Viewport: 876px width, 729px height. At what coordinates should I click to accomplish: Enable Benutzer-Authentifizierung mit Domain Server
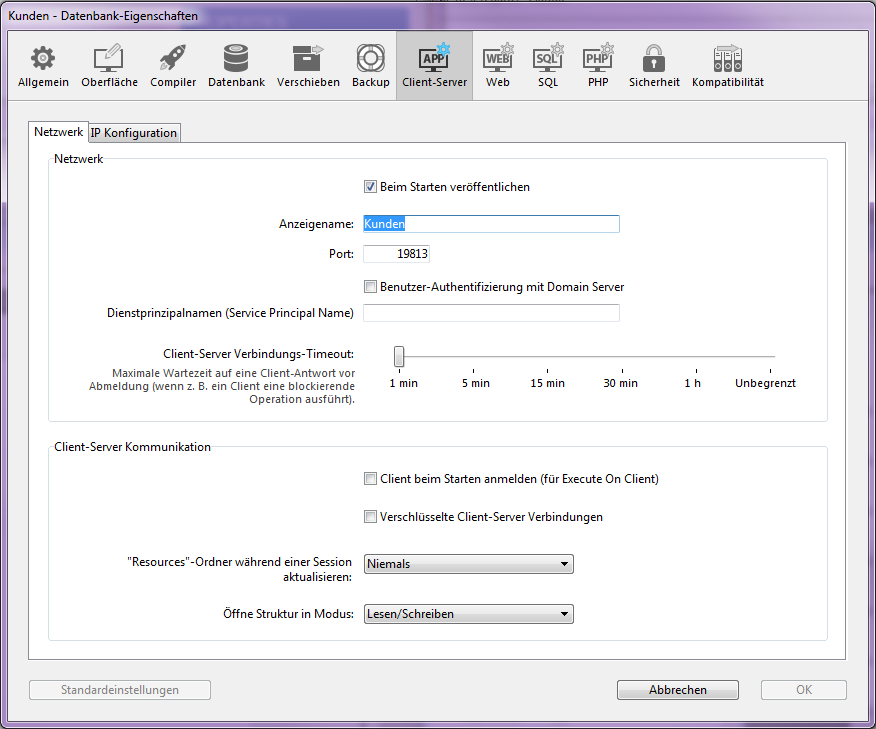(370, 287)
